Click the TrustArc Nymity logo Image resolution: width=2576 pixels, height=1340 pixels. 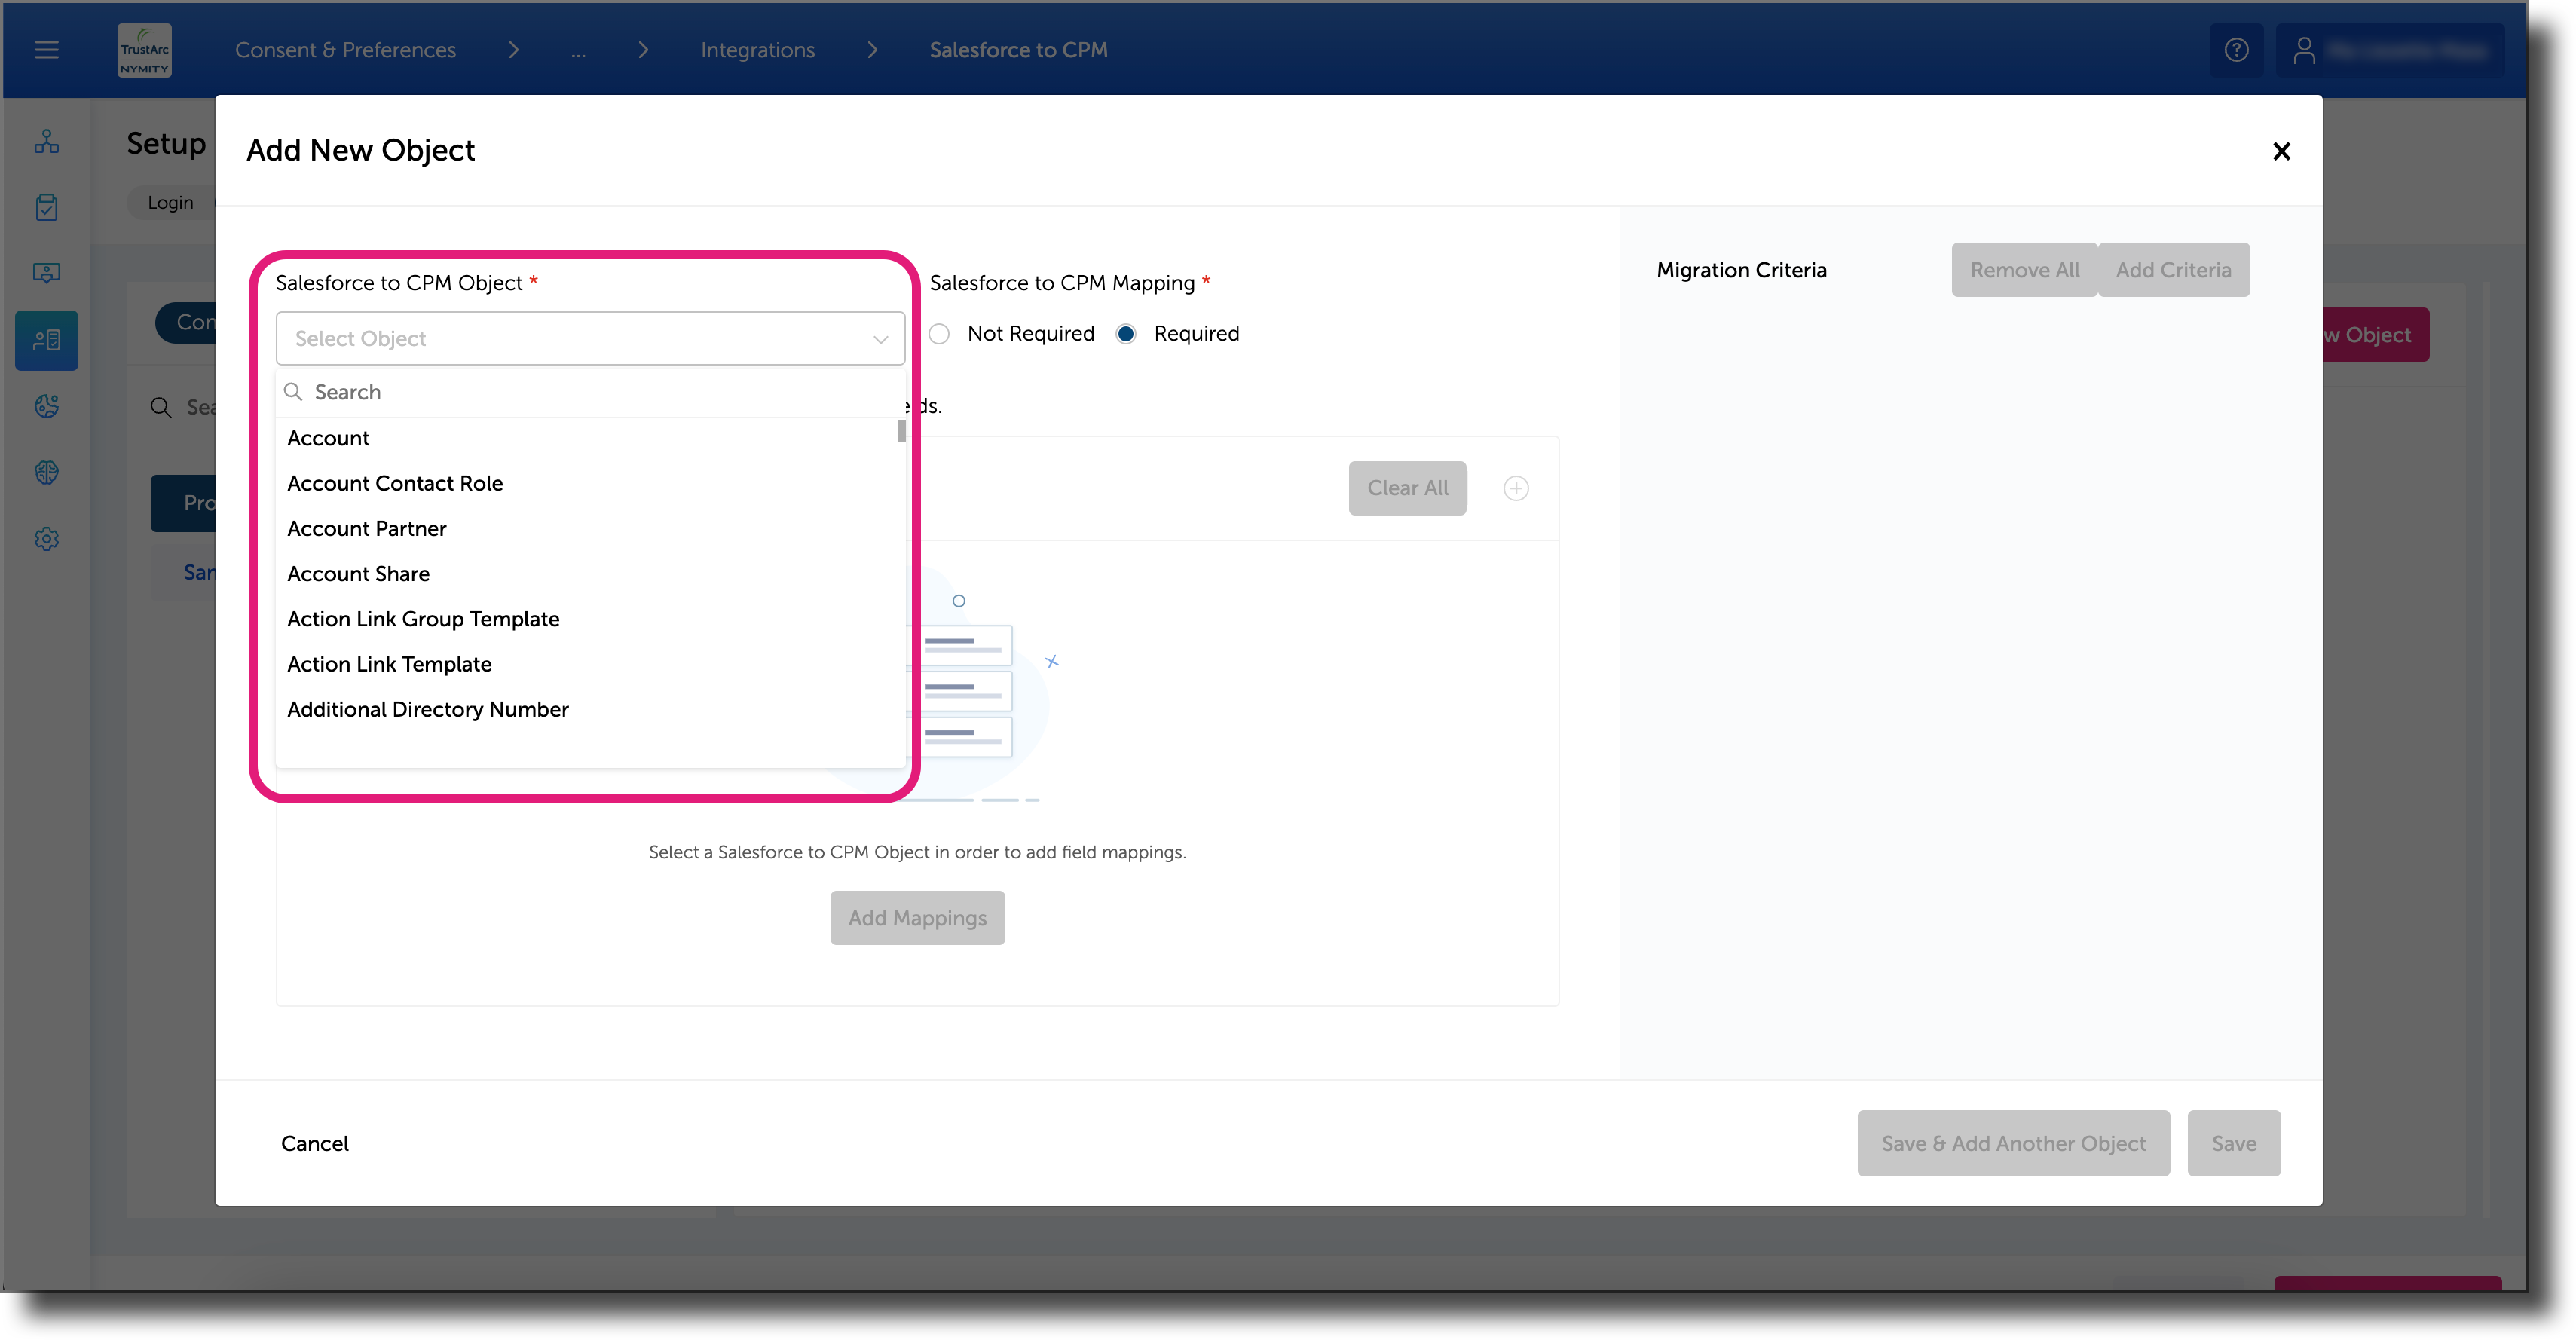point(145,50)
